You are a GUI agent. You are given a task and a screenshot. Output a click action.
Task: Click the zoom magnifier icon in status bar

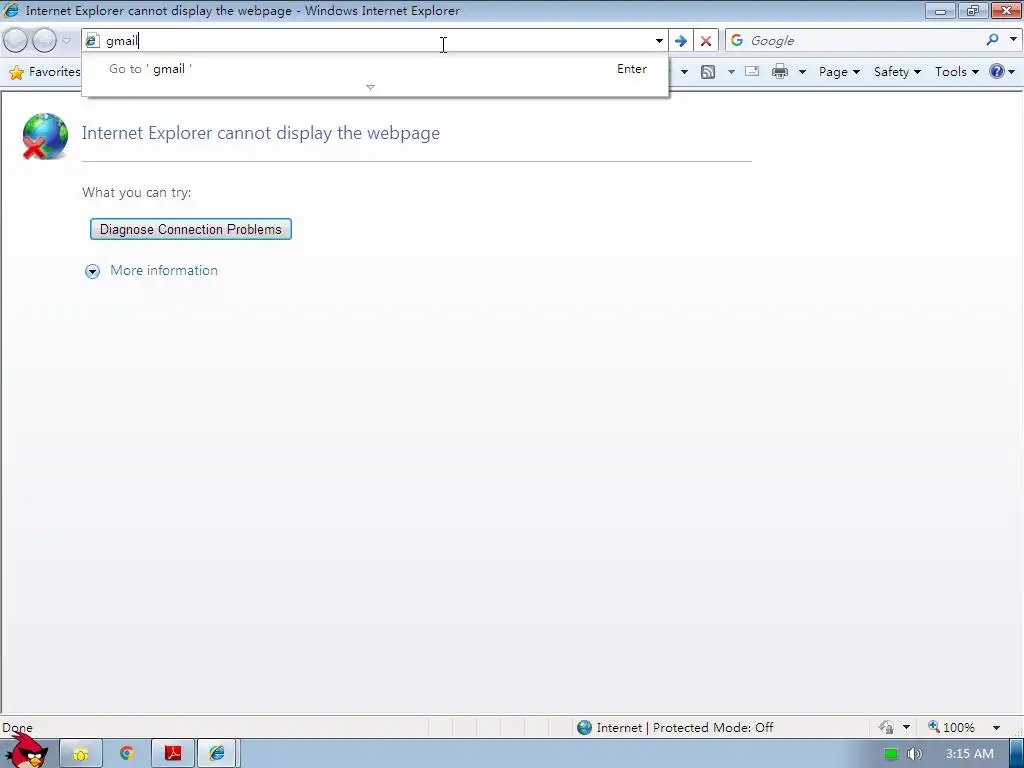coord(934,727)
